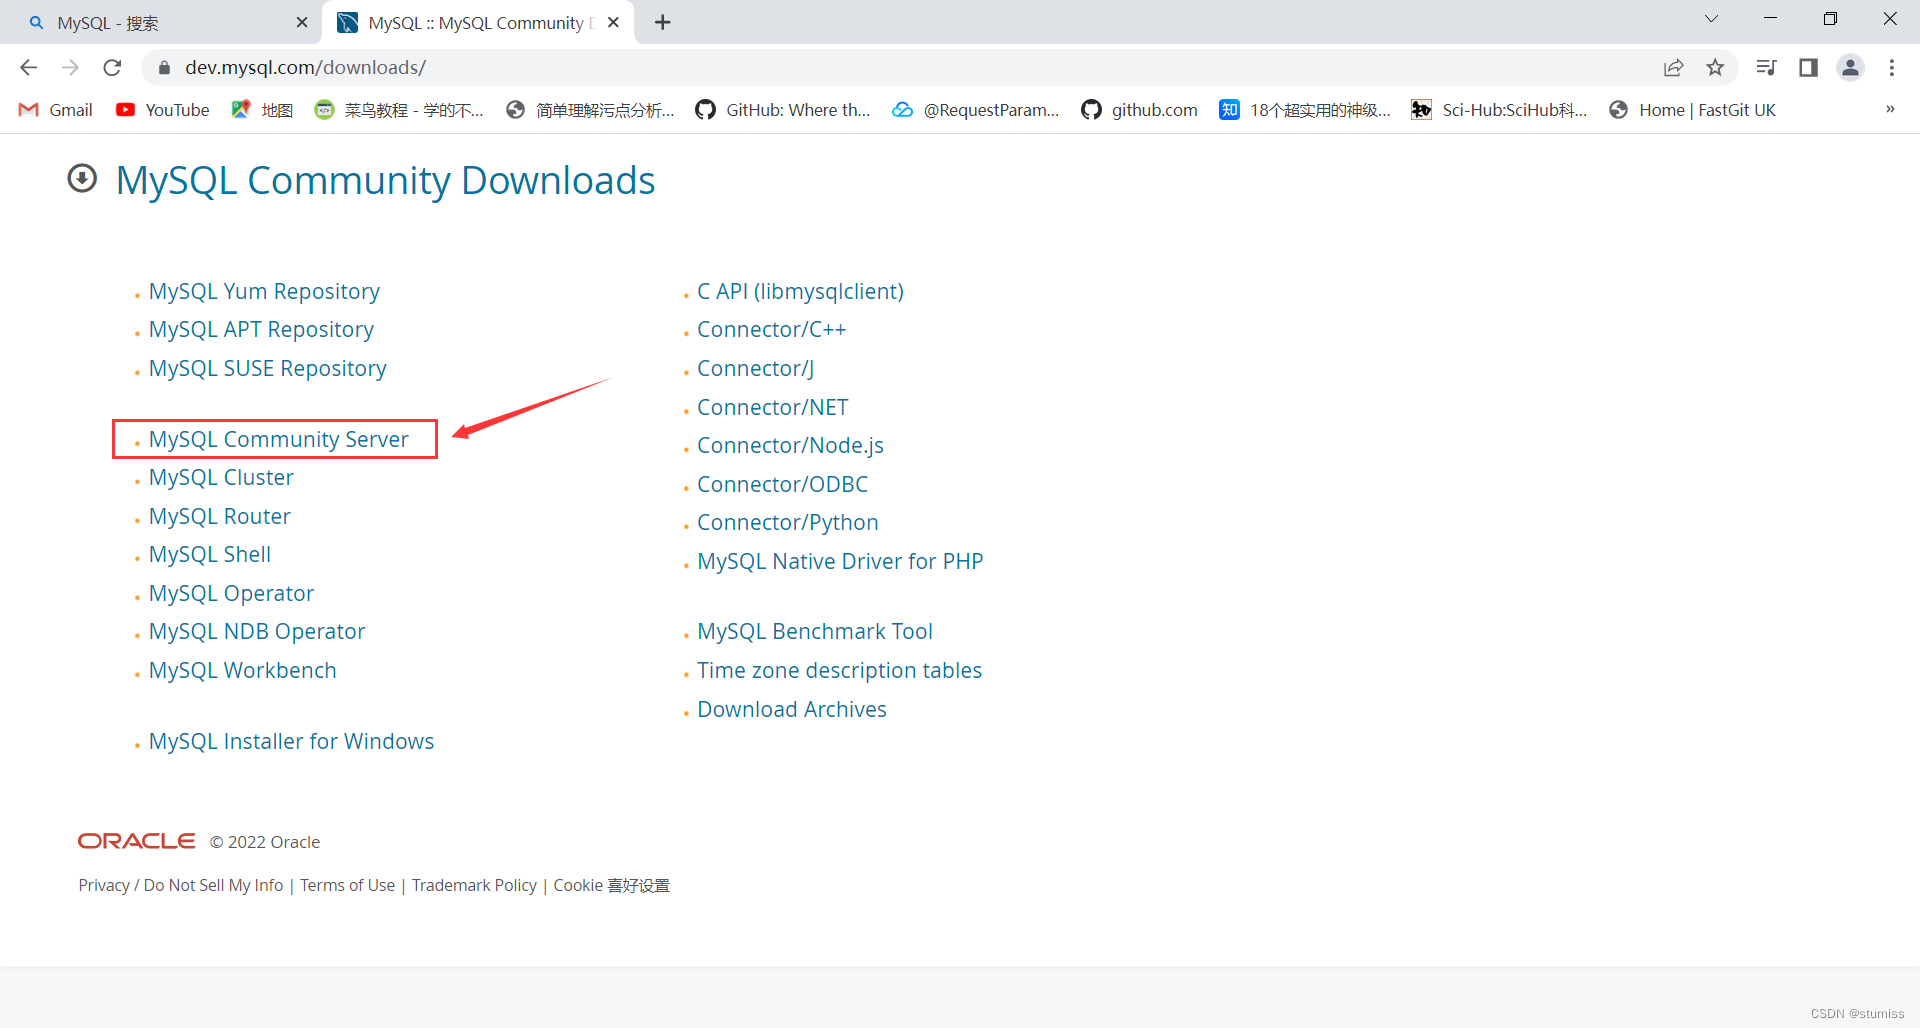Open the MySQL SUSE Repository link
This screenshot has width=1920, height=1028.
(x=267, y=368)
